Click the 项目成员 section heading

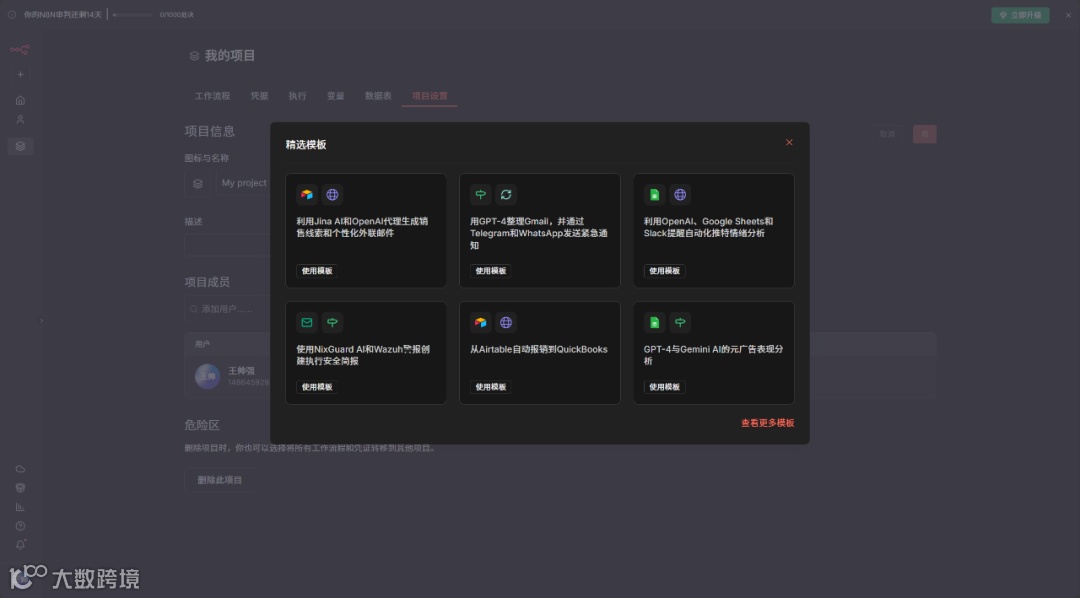pyautogui.click(x=207, y=282)
